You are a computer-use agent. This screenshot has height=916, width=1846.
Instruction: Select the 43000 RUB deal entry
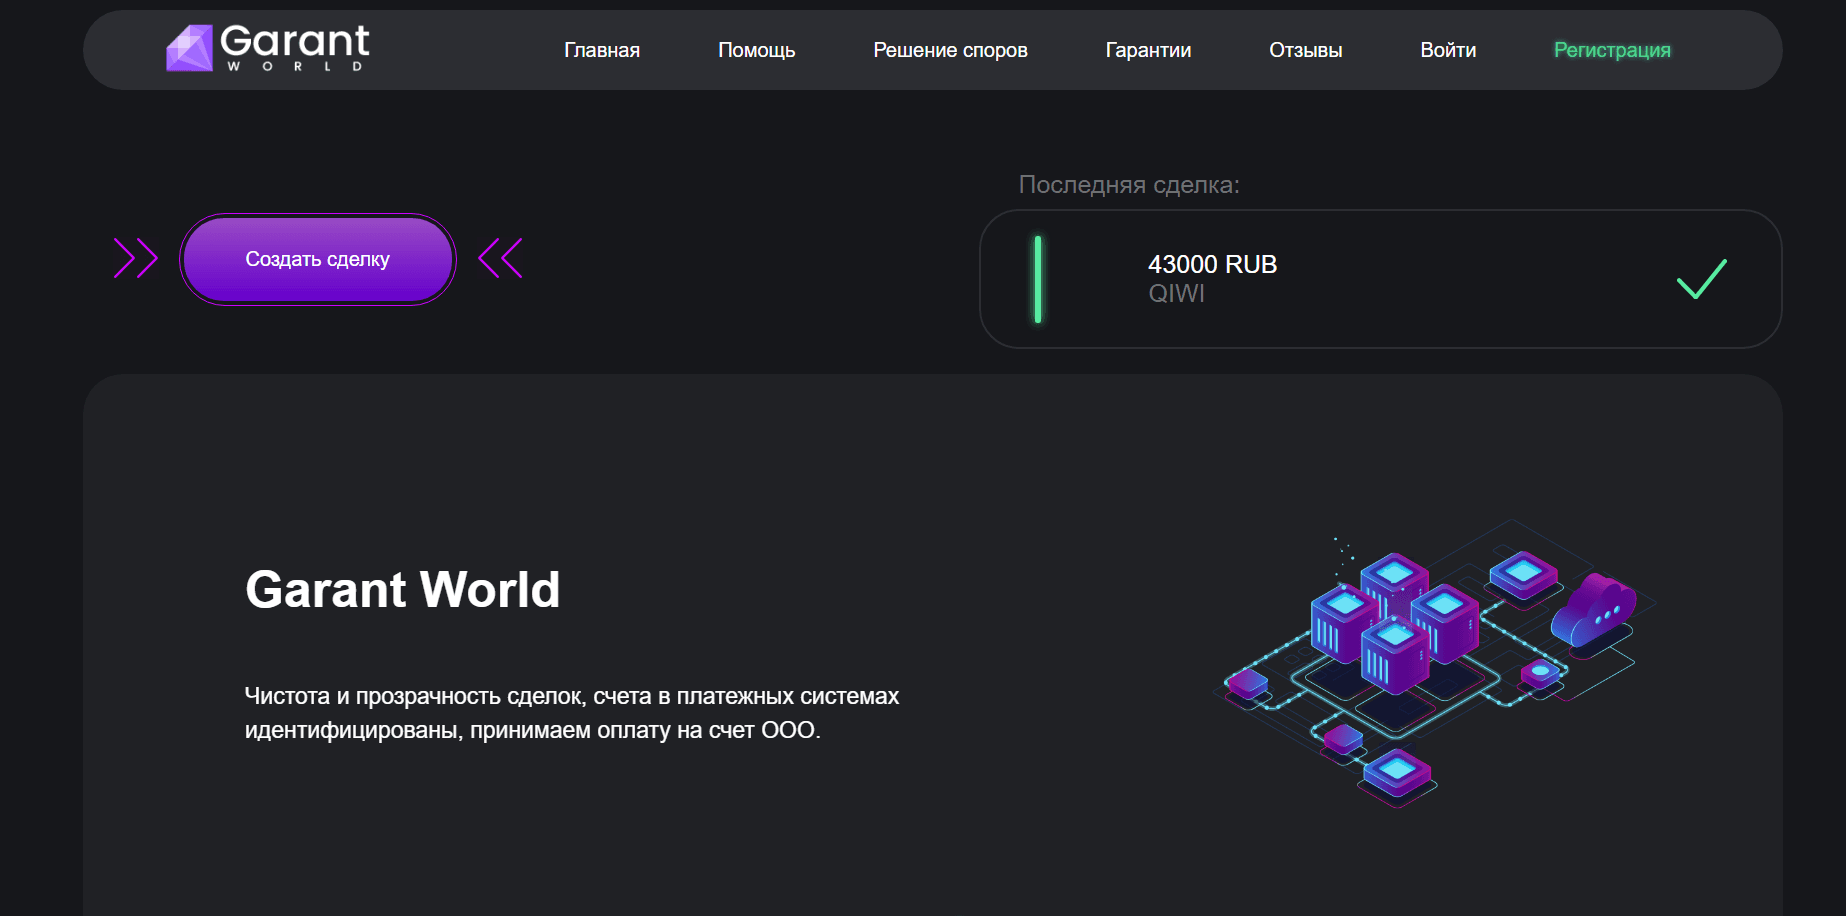coord(1211,264)
